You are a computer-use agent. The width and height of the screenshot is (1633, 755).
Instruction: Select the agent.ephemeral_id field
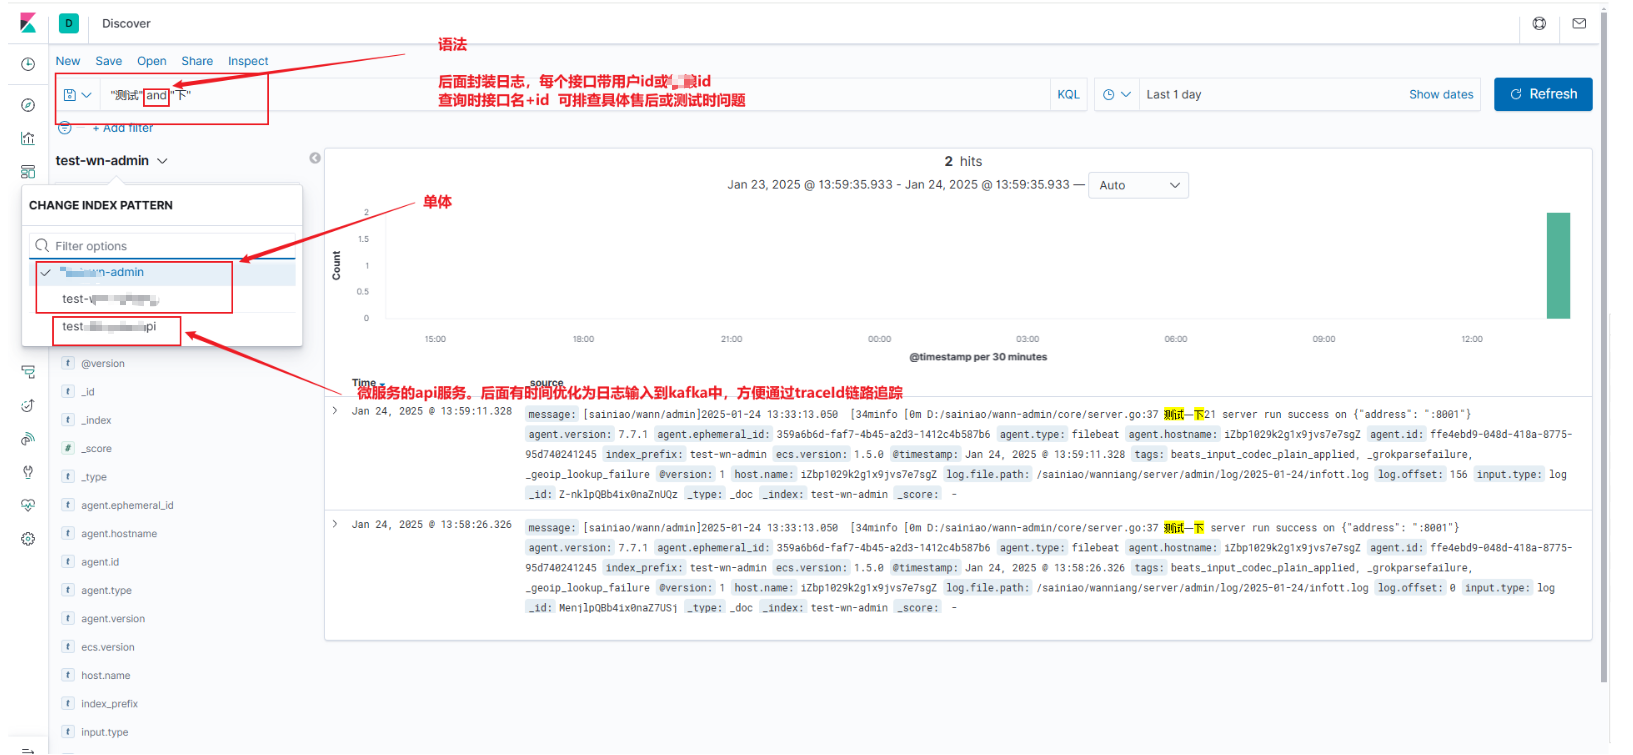coord(127,505)
